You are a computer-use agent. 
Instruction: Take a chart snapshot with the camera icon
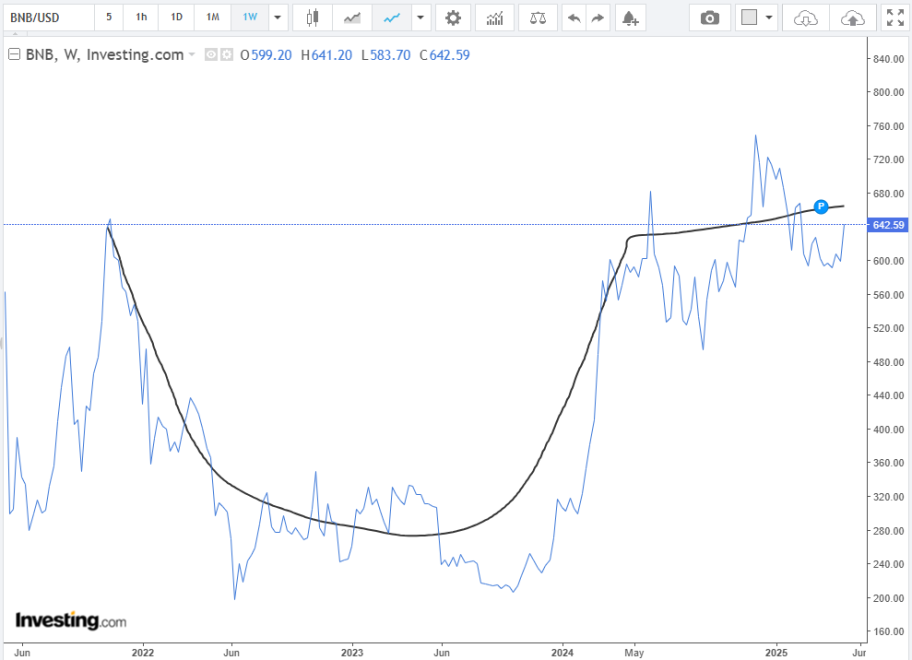tap(709, 16)
